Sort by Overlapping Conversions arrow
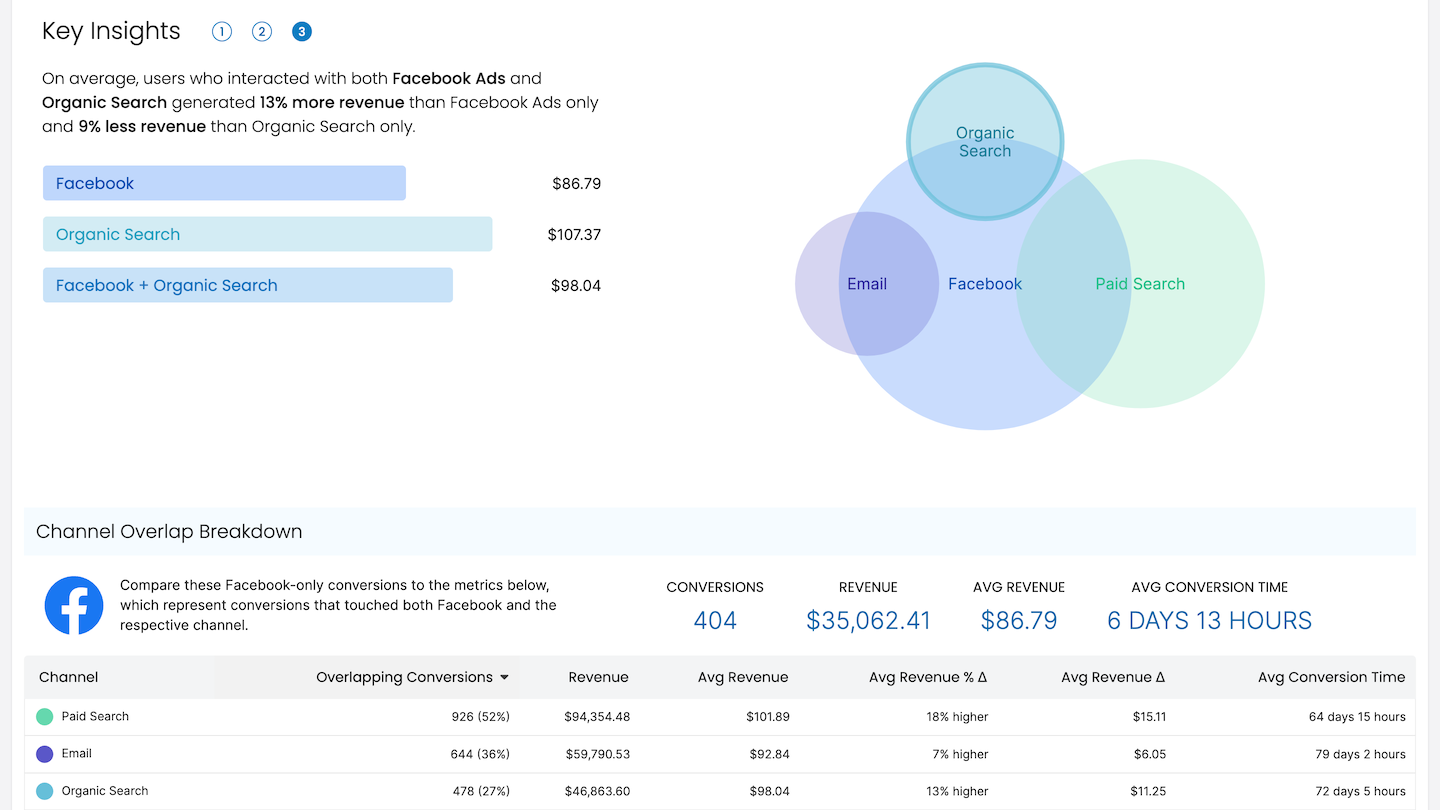This screenshot has width=1440, height=810. (504, 678)
